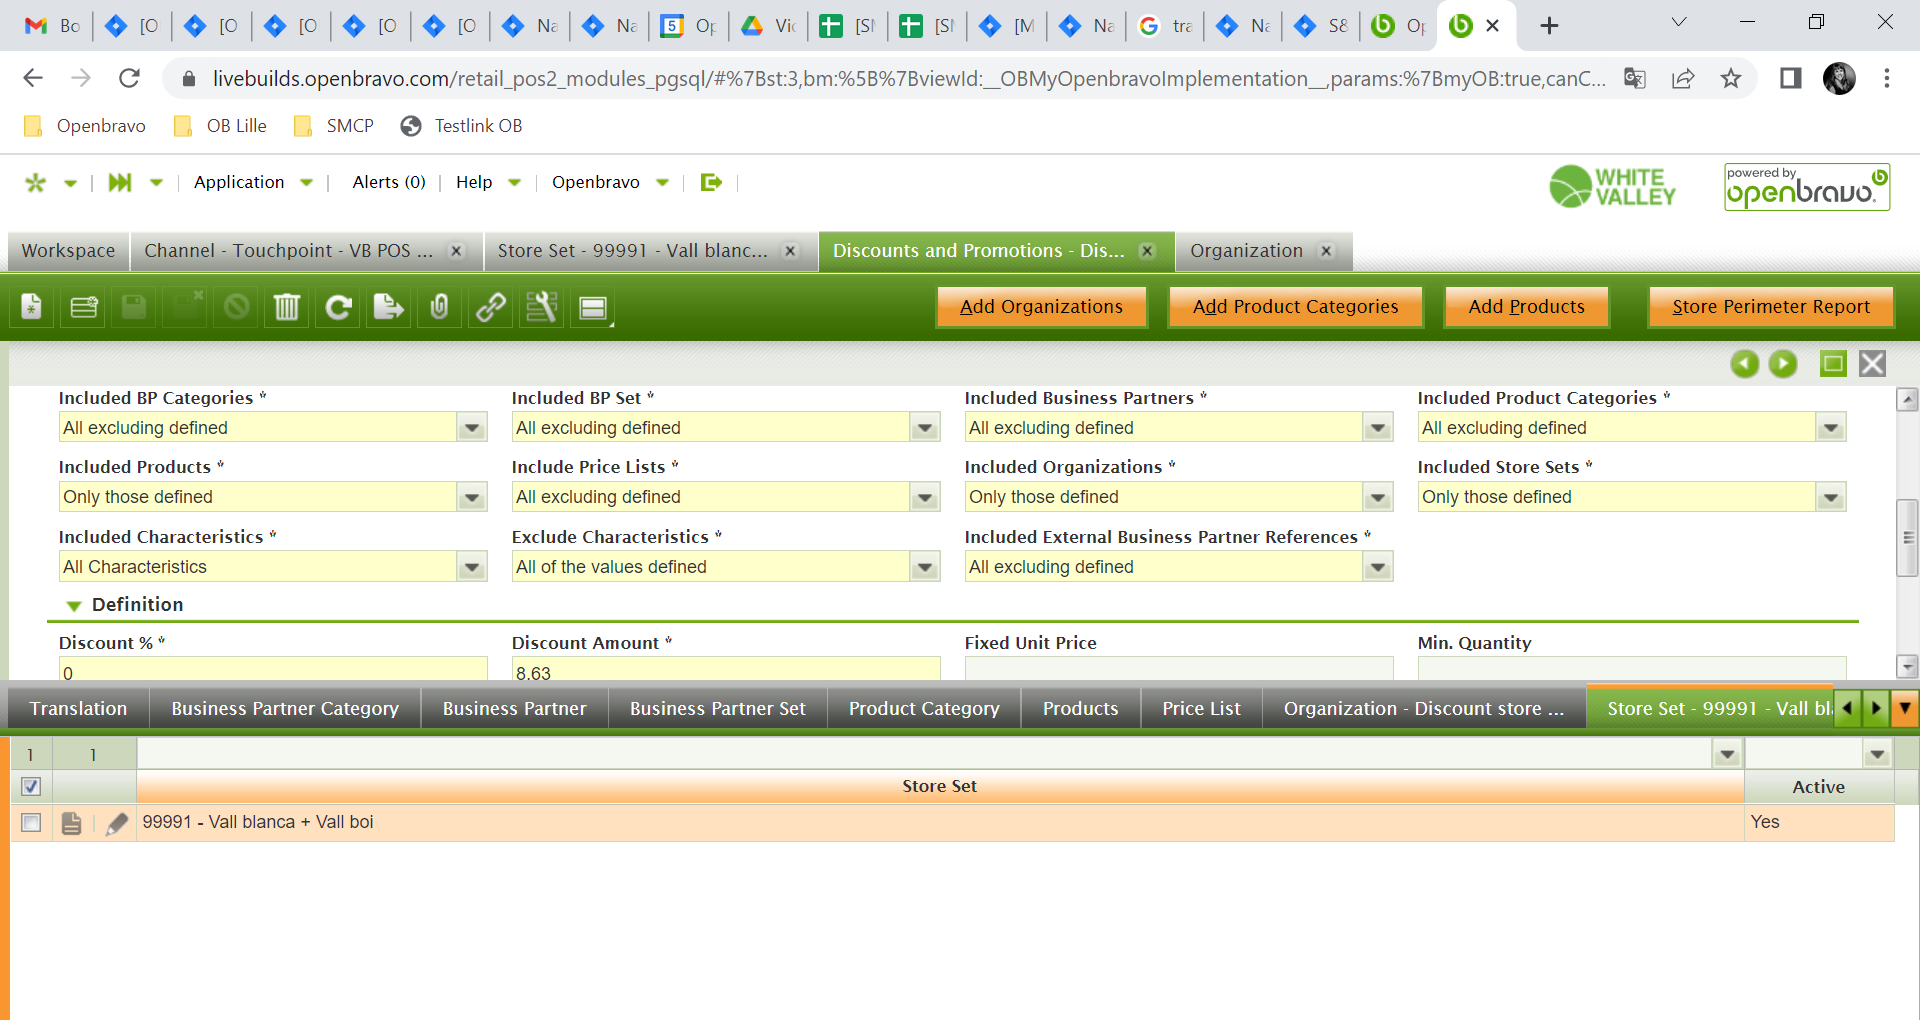Toggle the select-all checkbox in grid header
The height and width of the screenshot is (1020, 1920).
[x=31, y=787]
